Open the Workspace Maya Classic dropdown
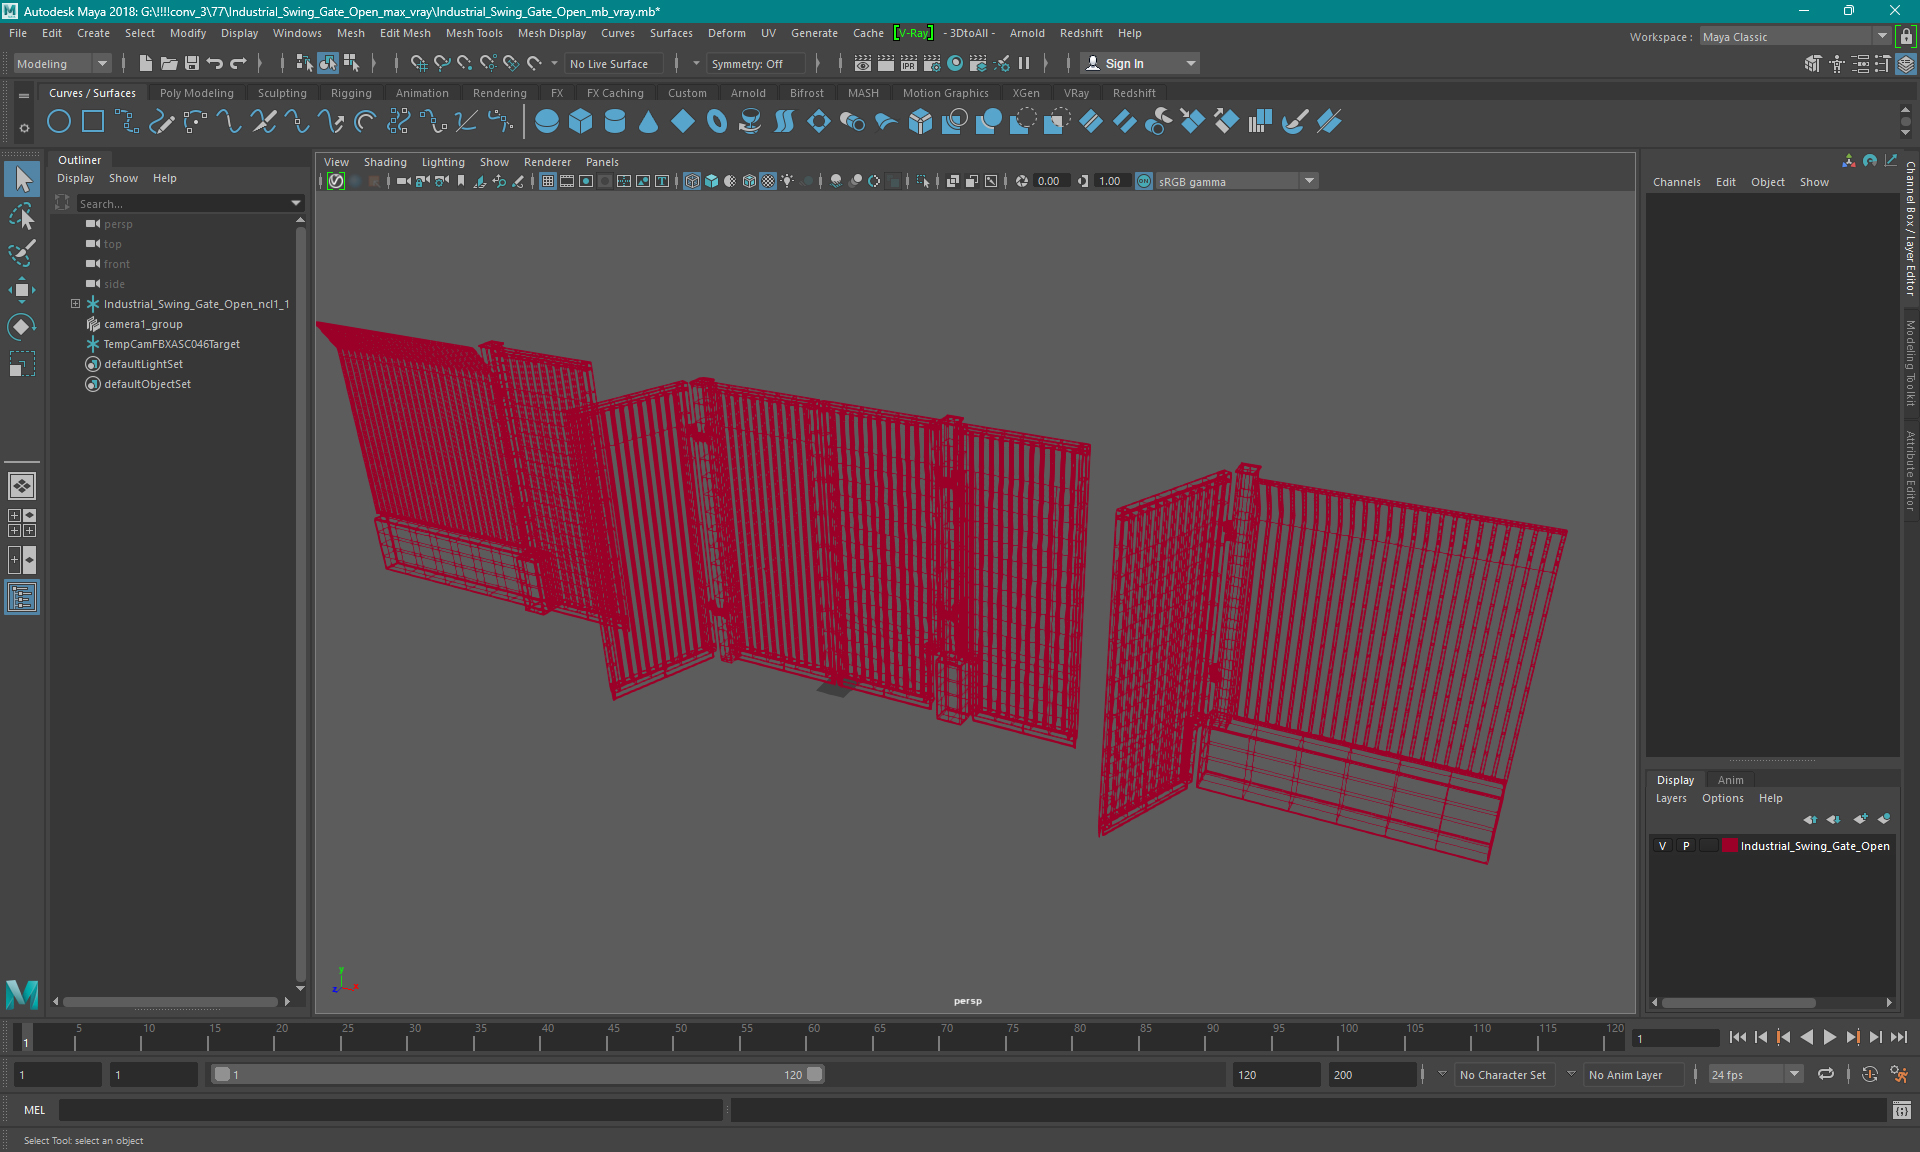Viewport: 1920px width, 1152px height. point(1795,36)
